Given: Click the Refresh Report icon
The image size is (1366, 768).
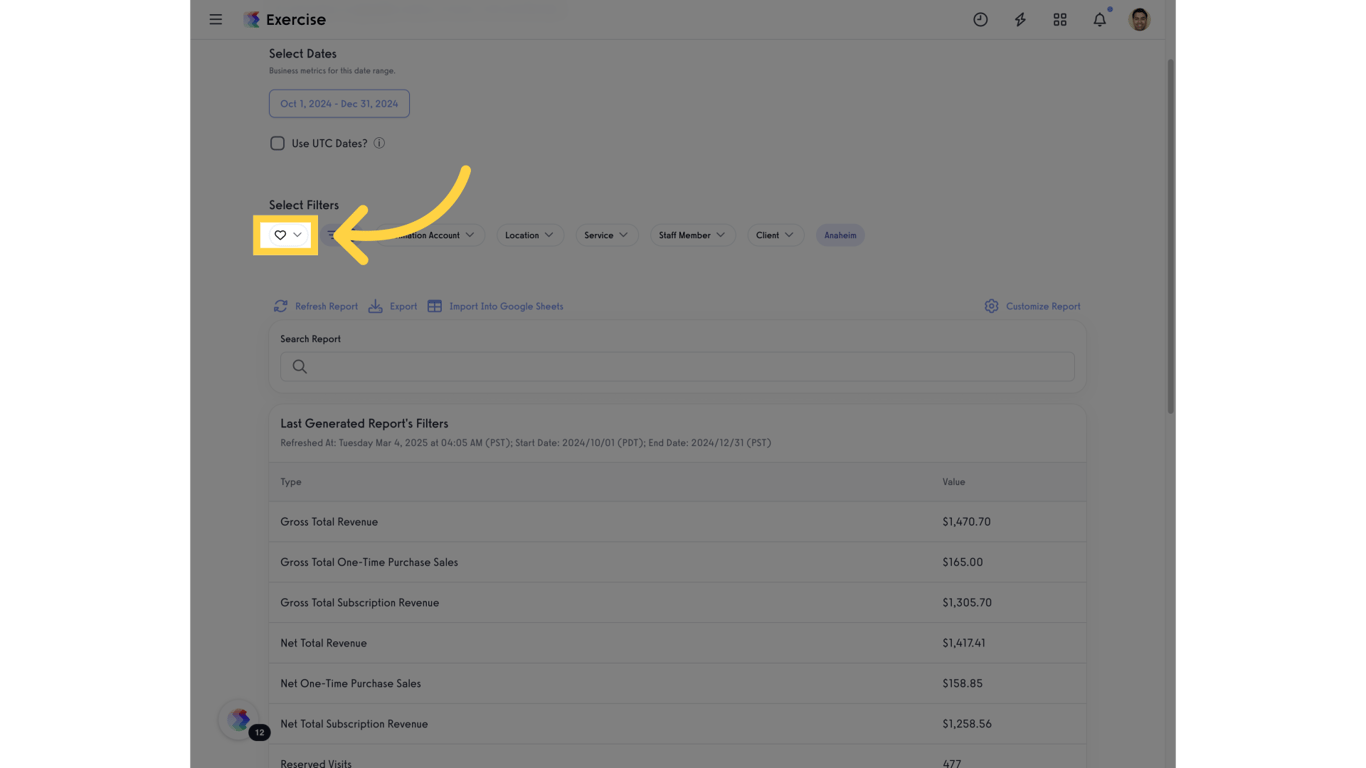Looking at the screenshot, I should click(281, 306).
